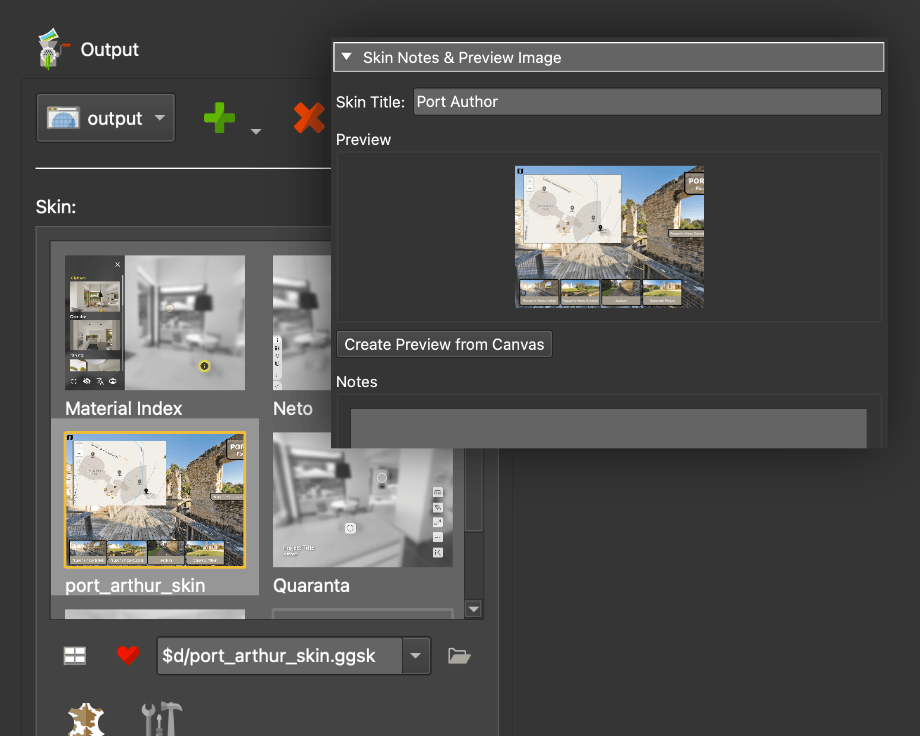Toggle the red heart favorite icon
Image resolution: width=920 pixels, height=736 pixels.
[127, 655]
